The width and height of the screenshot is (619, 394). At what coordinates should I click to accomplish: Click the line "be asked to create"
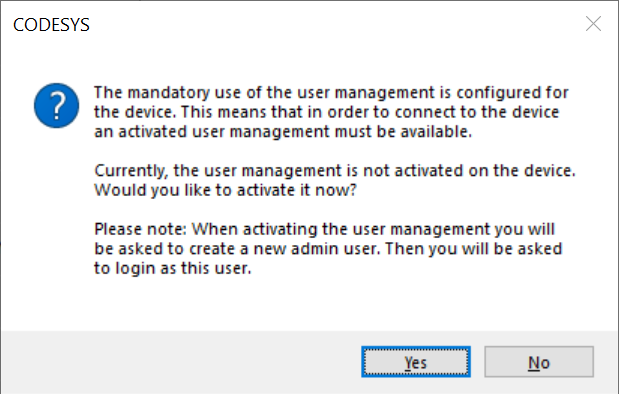point(328,249)
